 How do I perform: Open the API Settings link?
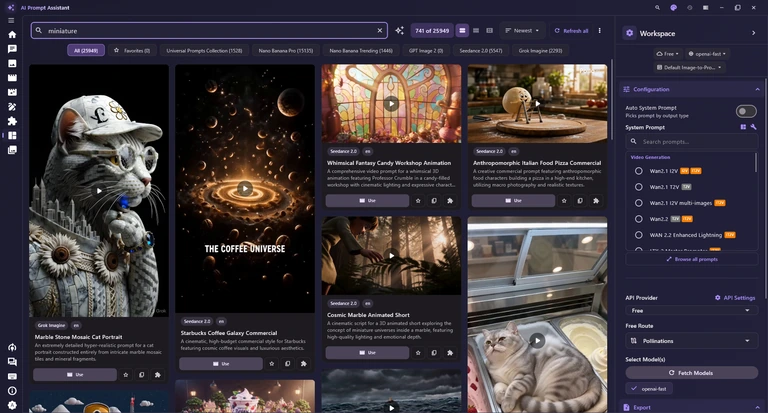tap(735, 297)
